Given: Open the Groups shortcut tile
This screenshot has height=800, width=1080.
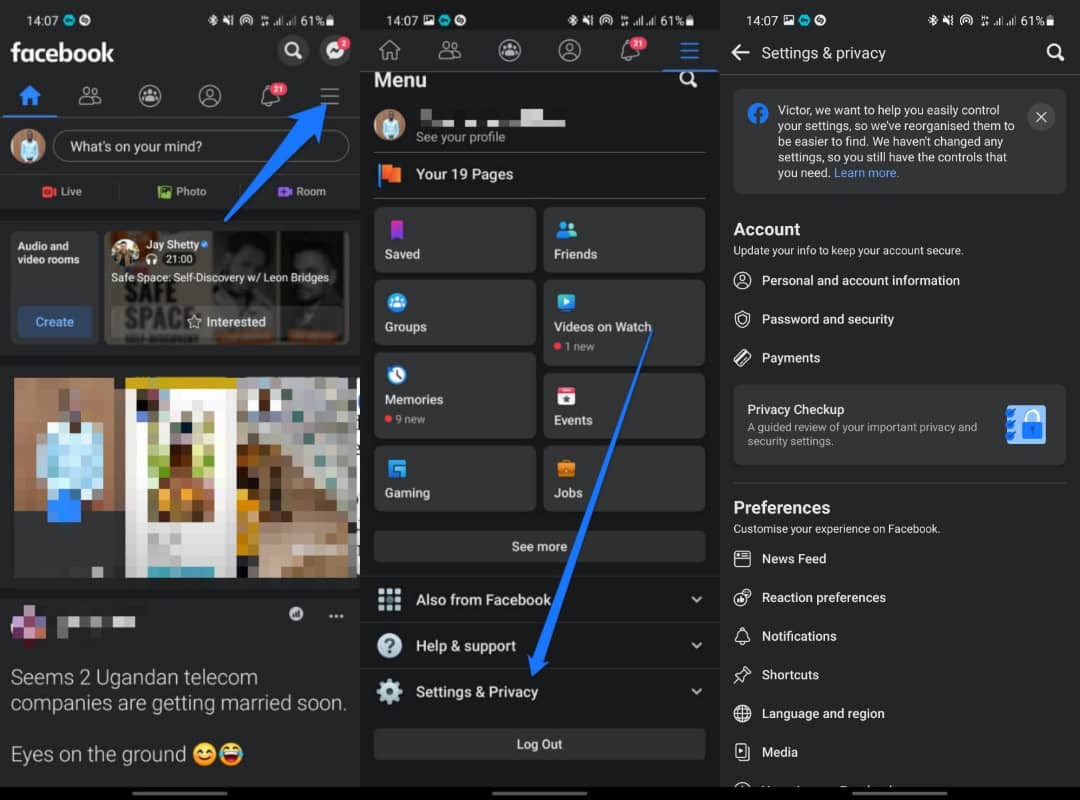Looking at the screenshot, I should point(455,312).
